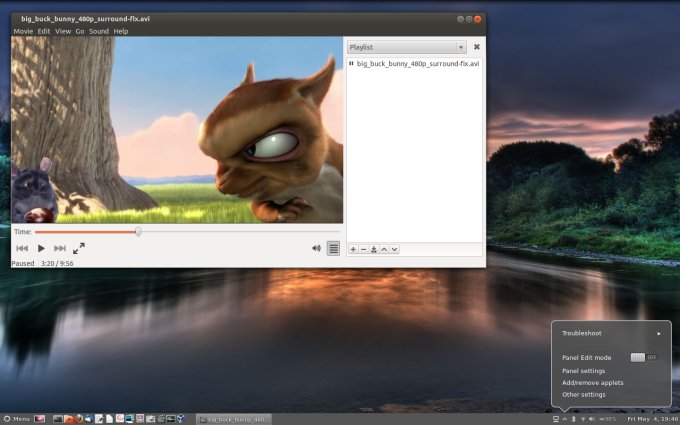Screen dimensions: 680x425
Task: Click the Time seek slider handle
Action: (138, 231)
